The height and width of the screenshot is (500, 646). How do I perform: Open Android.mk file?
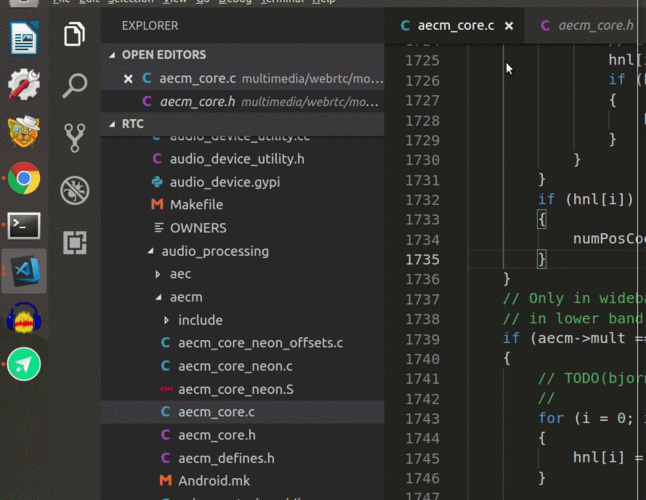point(243,481)
